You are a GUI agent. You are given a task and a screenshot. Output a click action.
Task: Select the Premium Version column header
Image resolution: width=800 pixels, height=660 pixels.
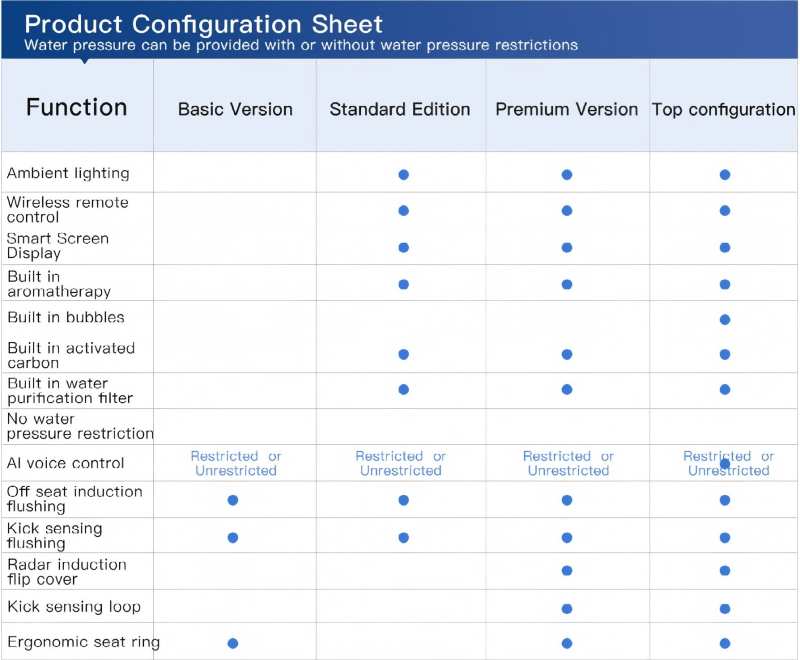click(x=567, y=109)
